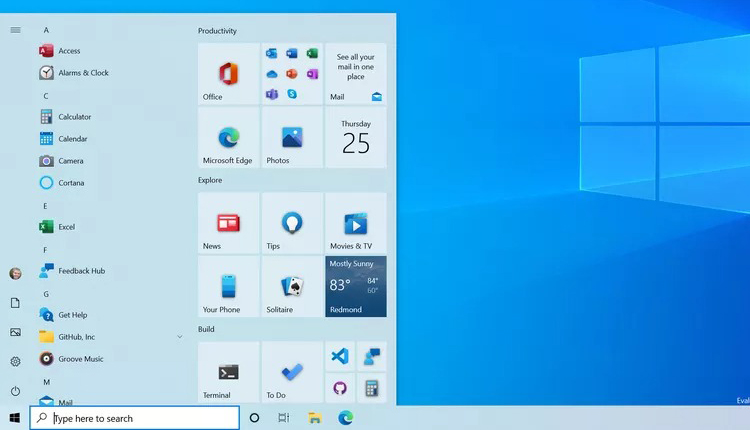Open Documents from the Start sidebar
The height and width of the screenshot is (430, 750).
point(15,303)
